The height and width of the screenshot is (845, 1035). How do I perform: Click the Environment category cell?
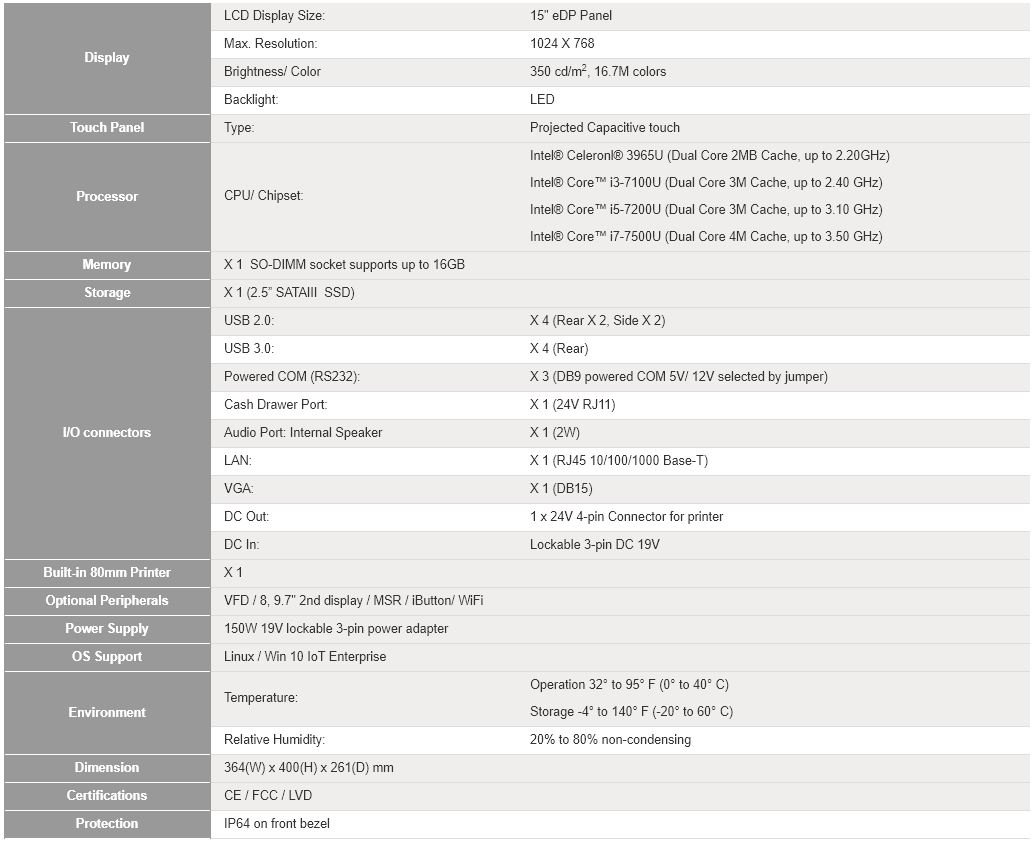(107, 713)
